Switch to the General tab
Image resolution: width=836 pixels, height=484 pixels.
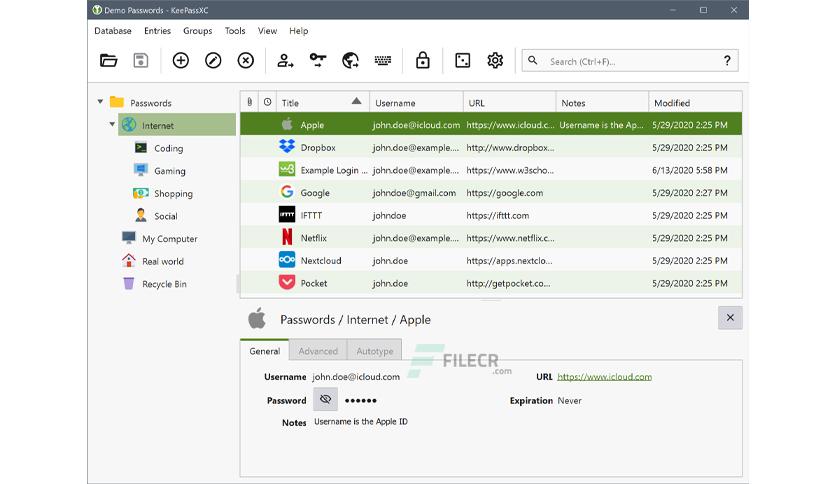[264, 351]
